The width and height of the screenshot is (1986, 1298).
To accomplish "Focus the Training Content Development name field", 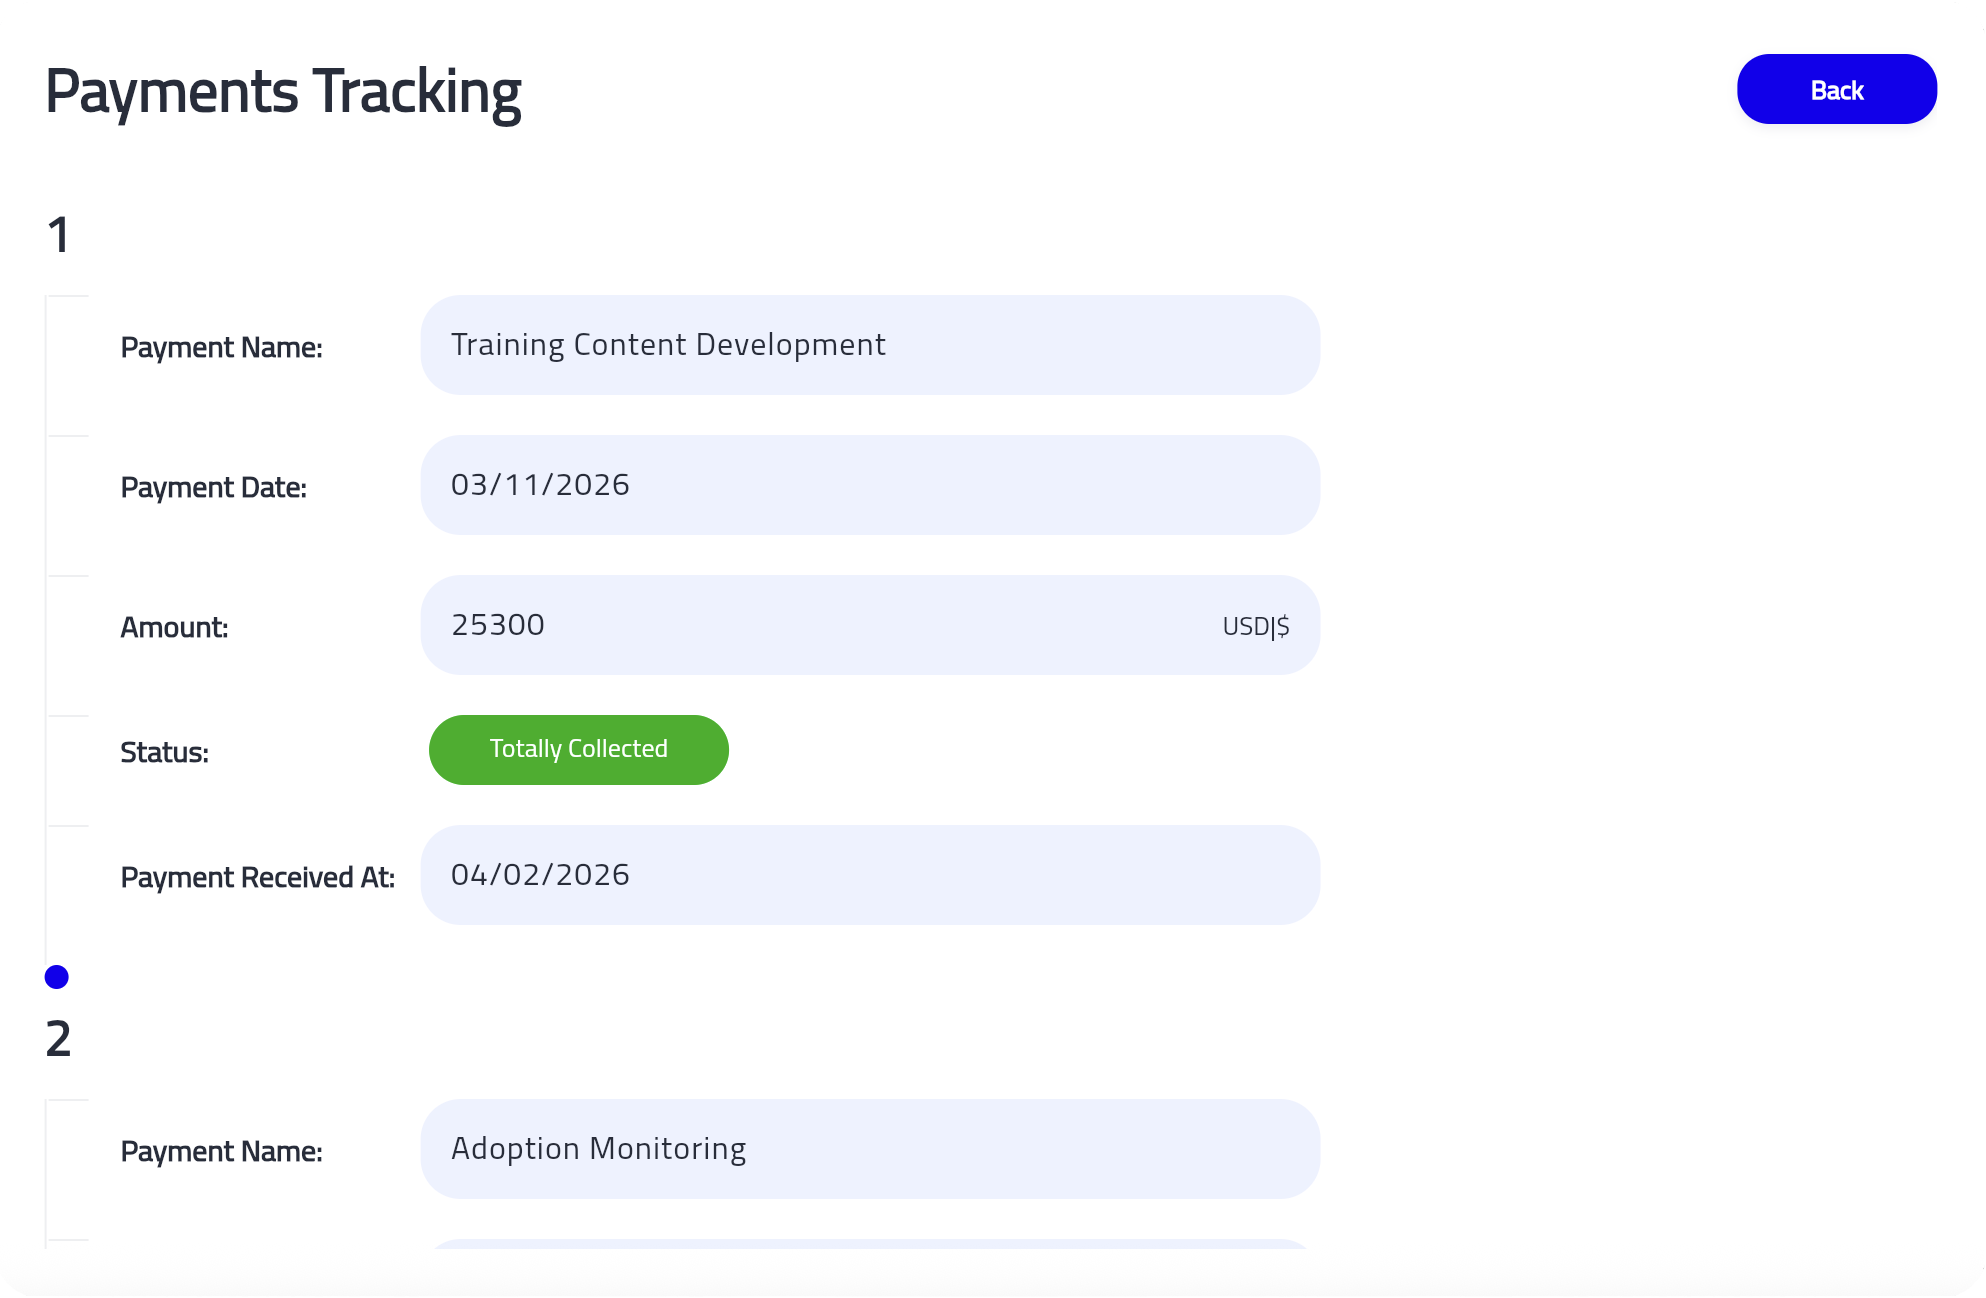I will [x=868, y=345].
